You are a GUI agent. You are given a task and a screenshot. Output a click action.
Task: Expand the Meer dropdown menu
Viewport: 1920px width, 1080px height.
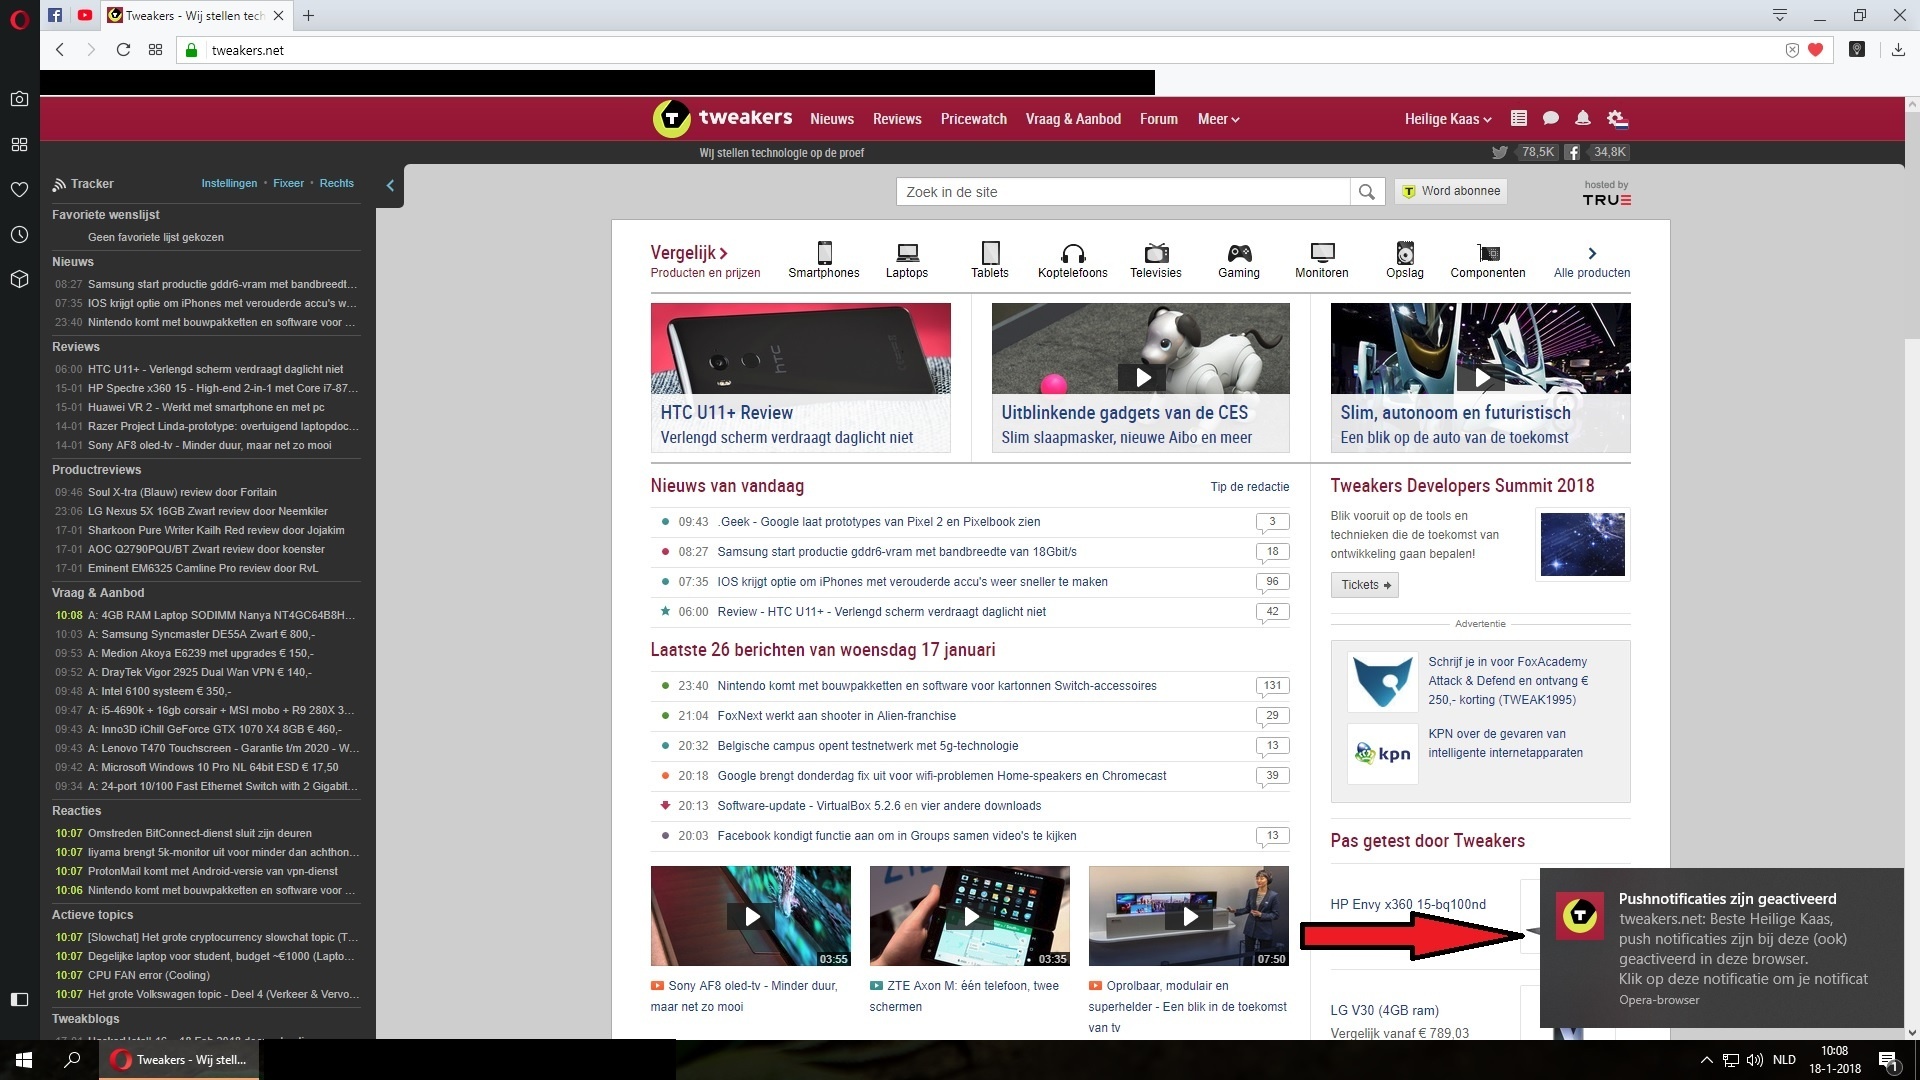click(1218, 119)
